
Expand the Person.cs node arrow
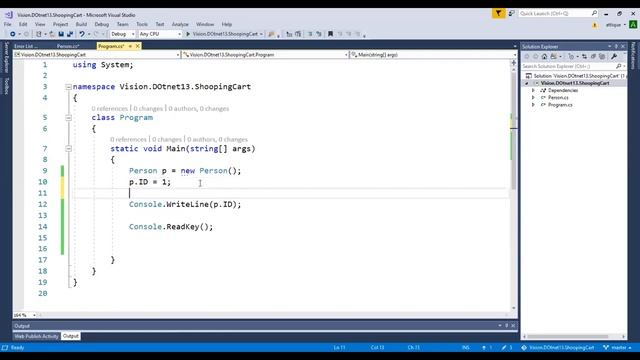(x=533, y=98)
